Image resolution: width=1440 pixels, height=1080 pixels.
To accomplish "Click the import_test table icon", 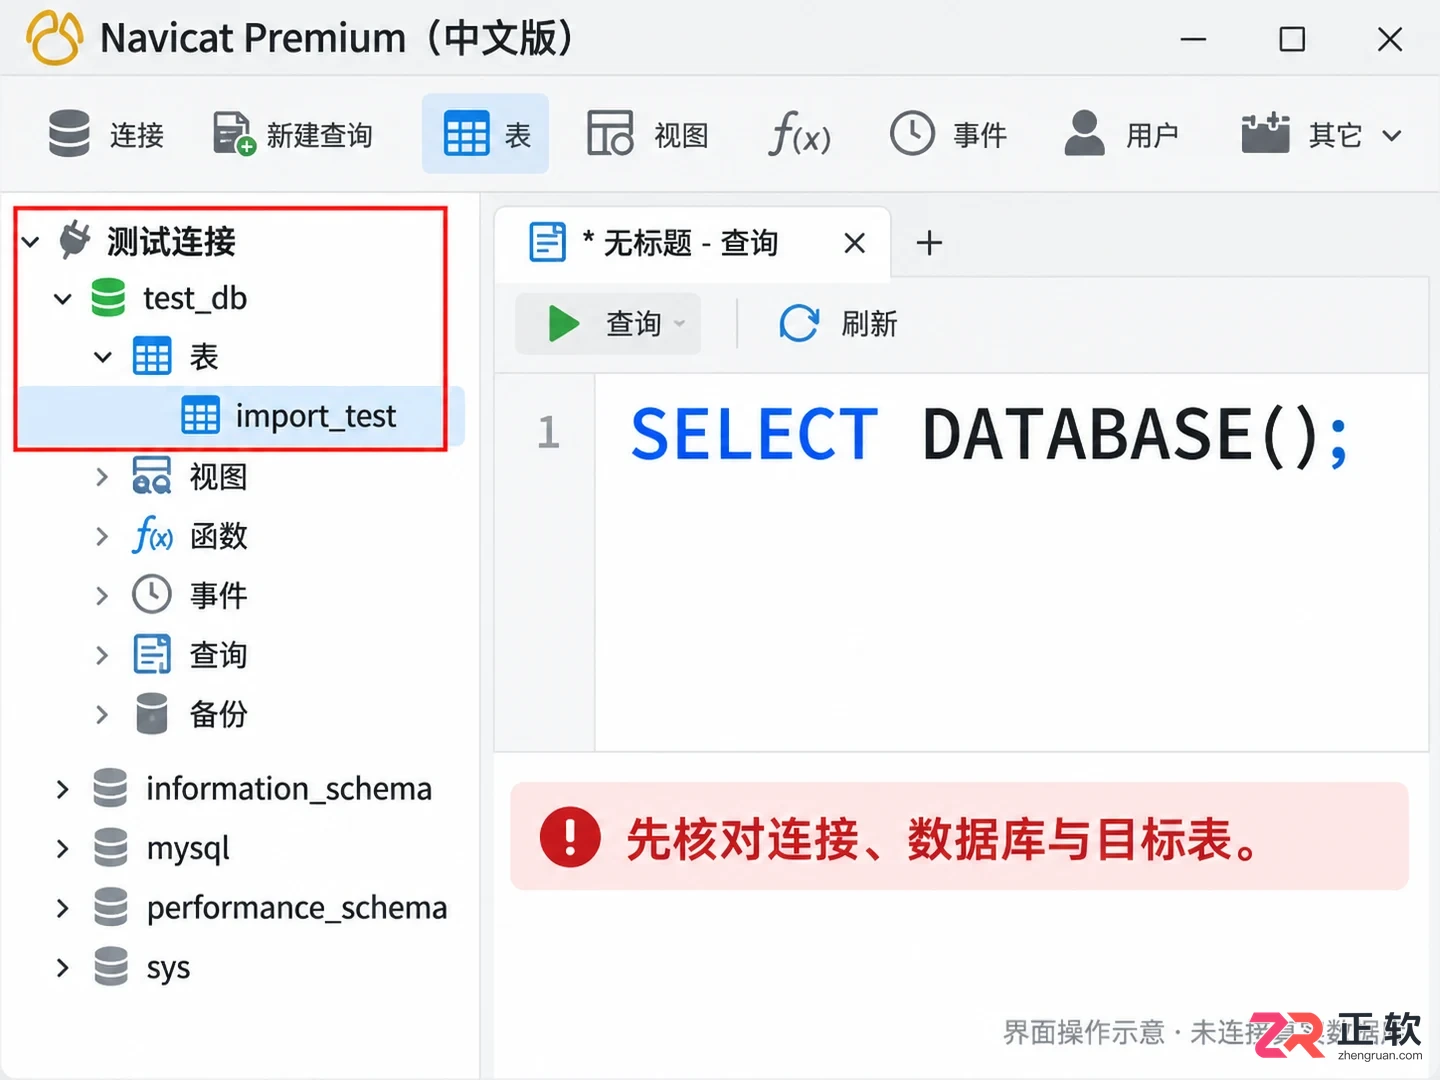I will tap(200, 416).
